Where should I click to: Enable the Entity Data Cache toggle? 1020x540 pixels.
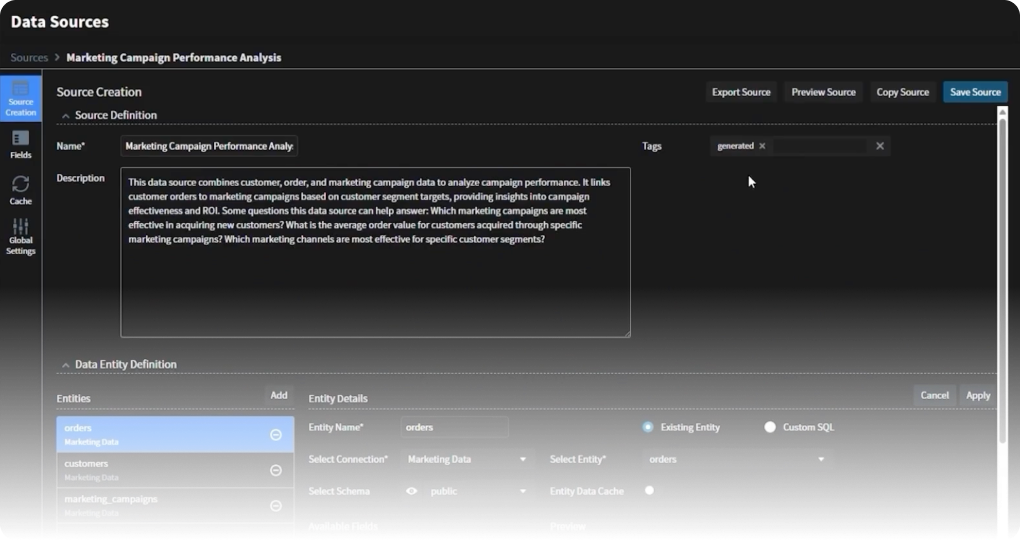[x=652, y=491]
